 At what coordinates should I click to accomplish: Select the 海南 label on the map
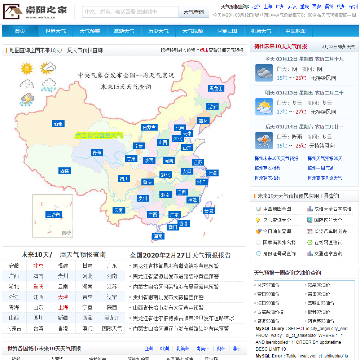158,236
